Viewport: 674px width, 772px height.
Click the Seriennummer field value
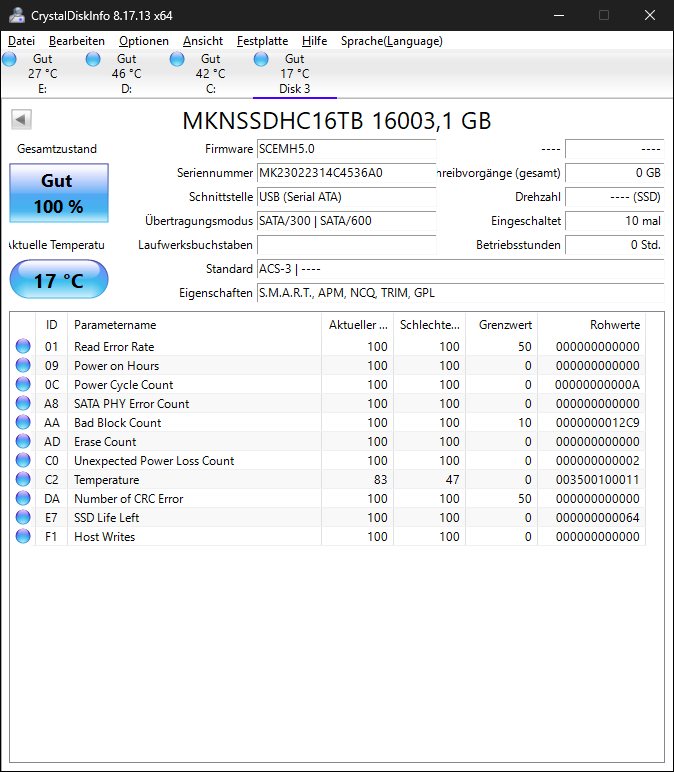click(347, 173)
